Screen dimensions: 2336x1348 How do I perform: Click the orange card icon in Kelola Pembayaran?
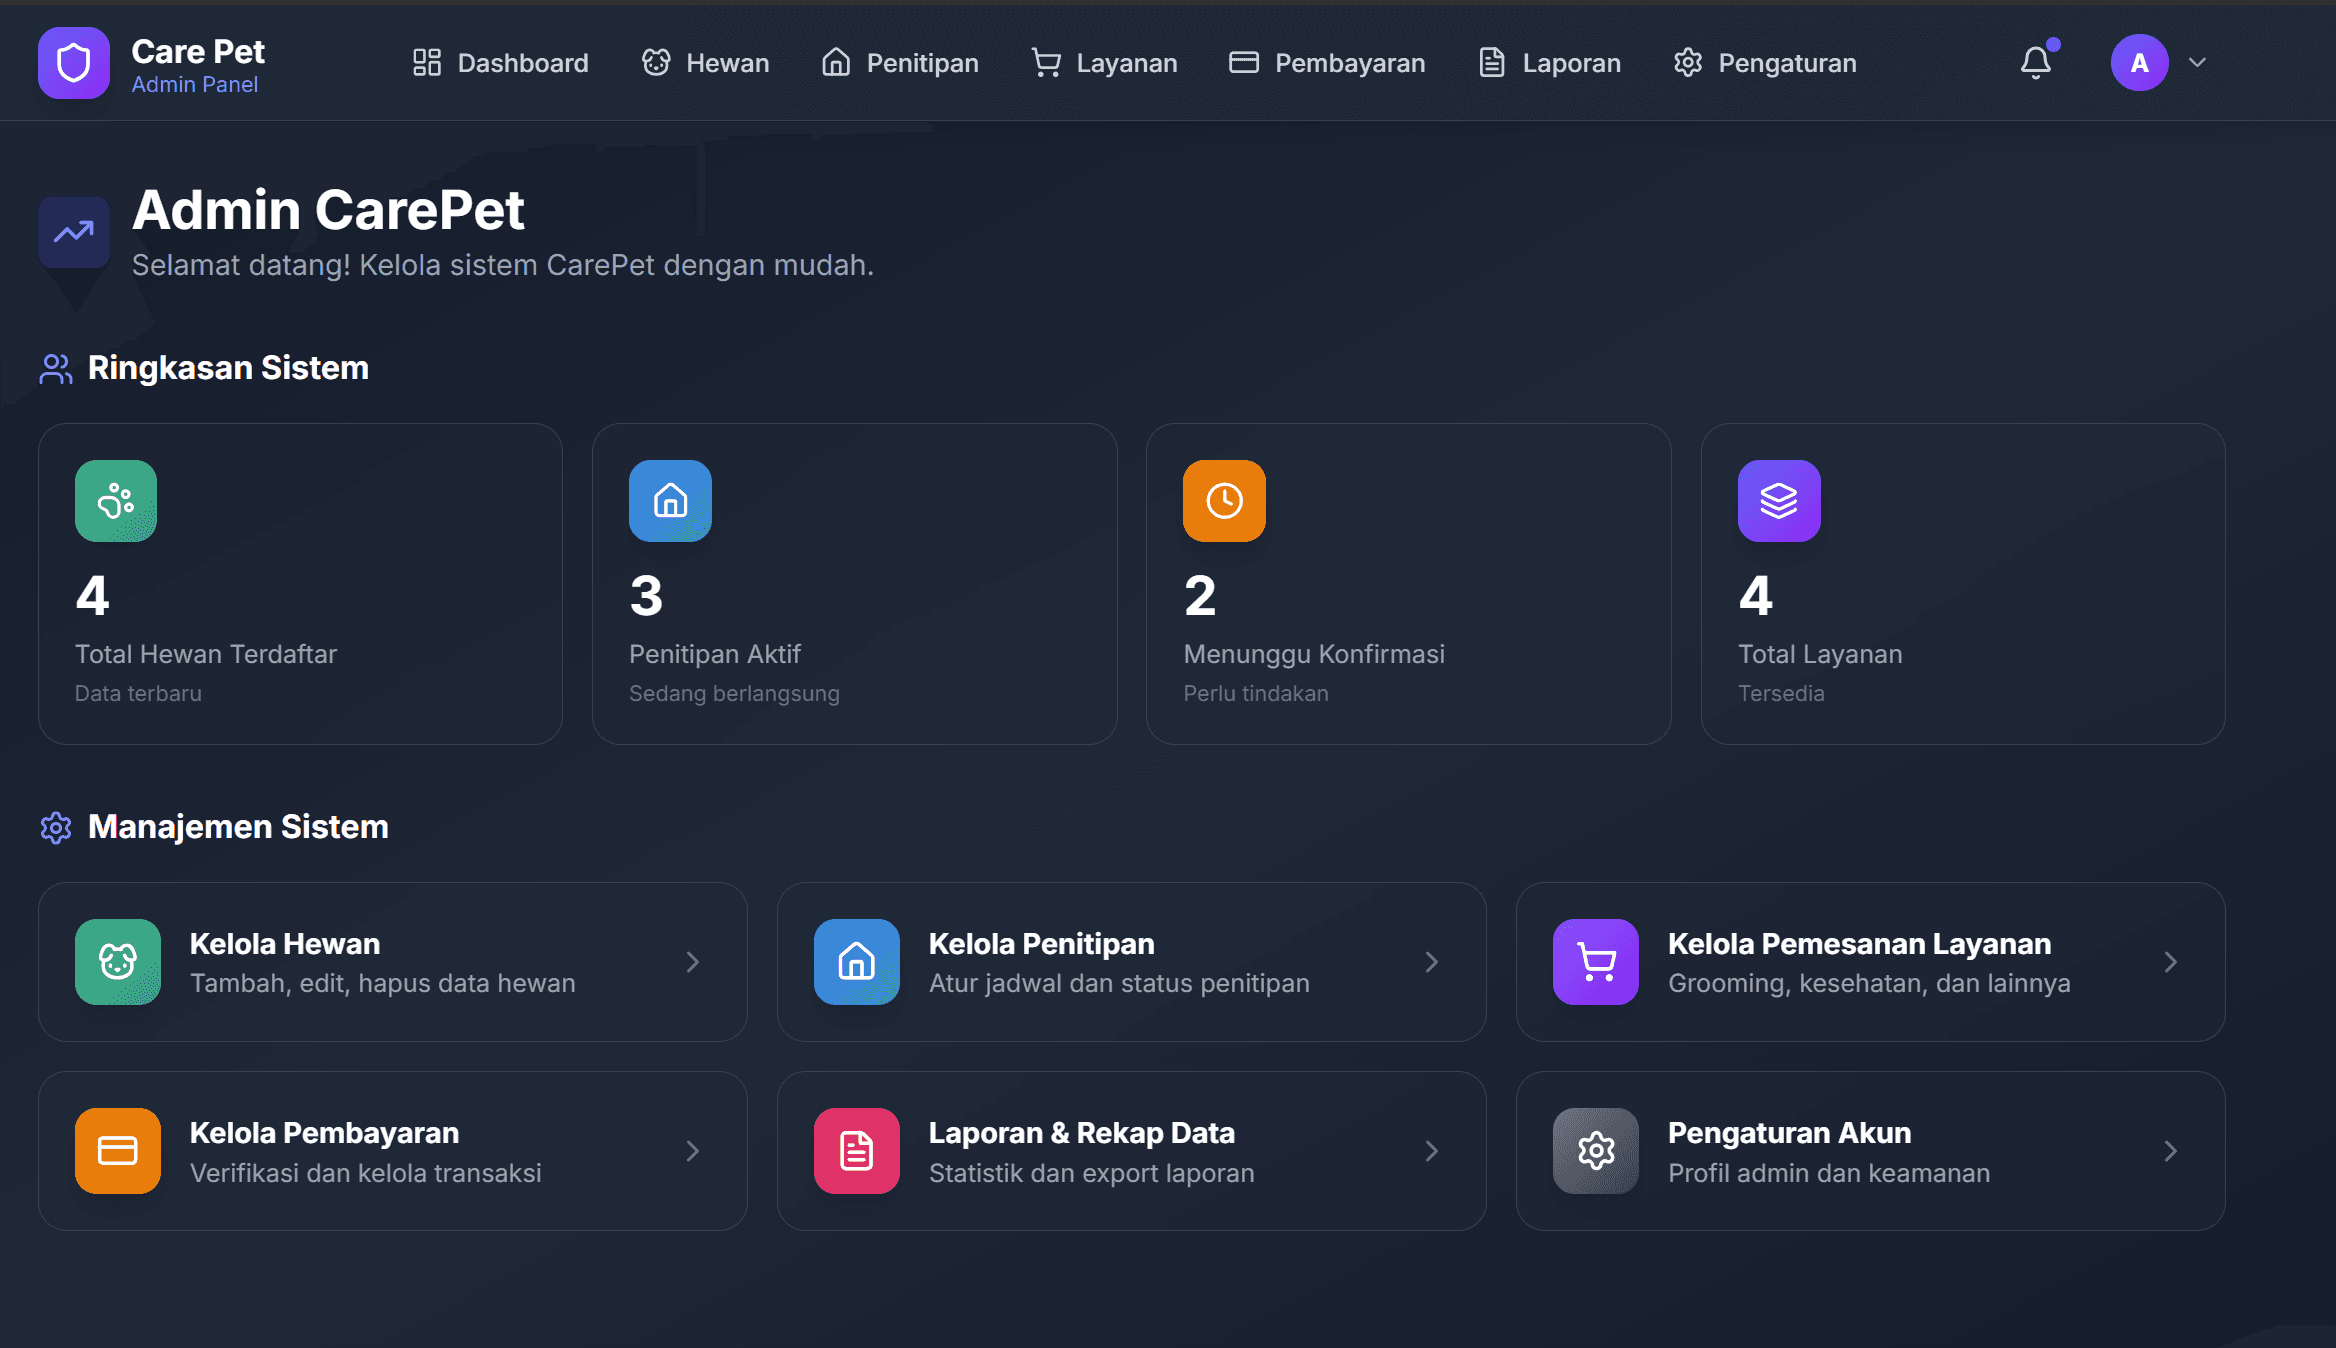pyautogui.click(x=118, y=1151)
